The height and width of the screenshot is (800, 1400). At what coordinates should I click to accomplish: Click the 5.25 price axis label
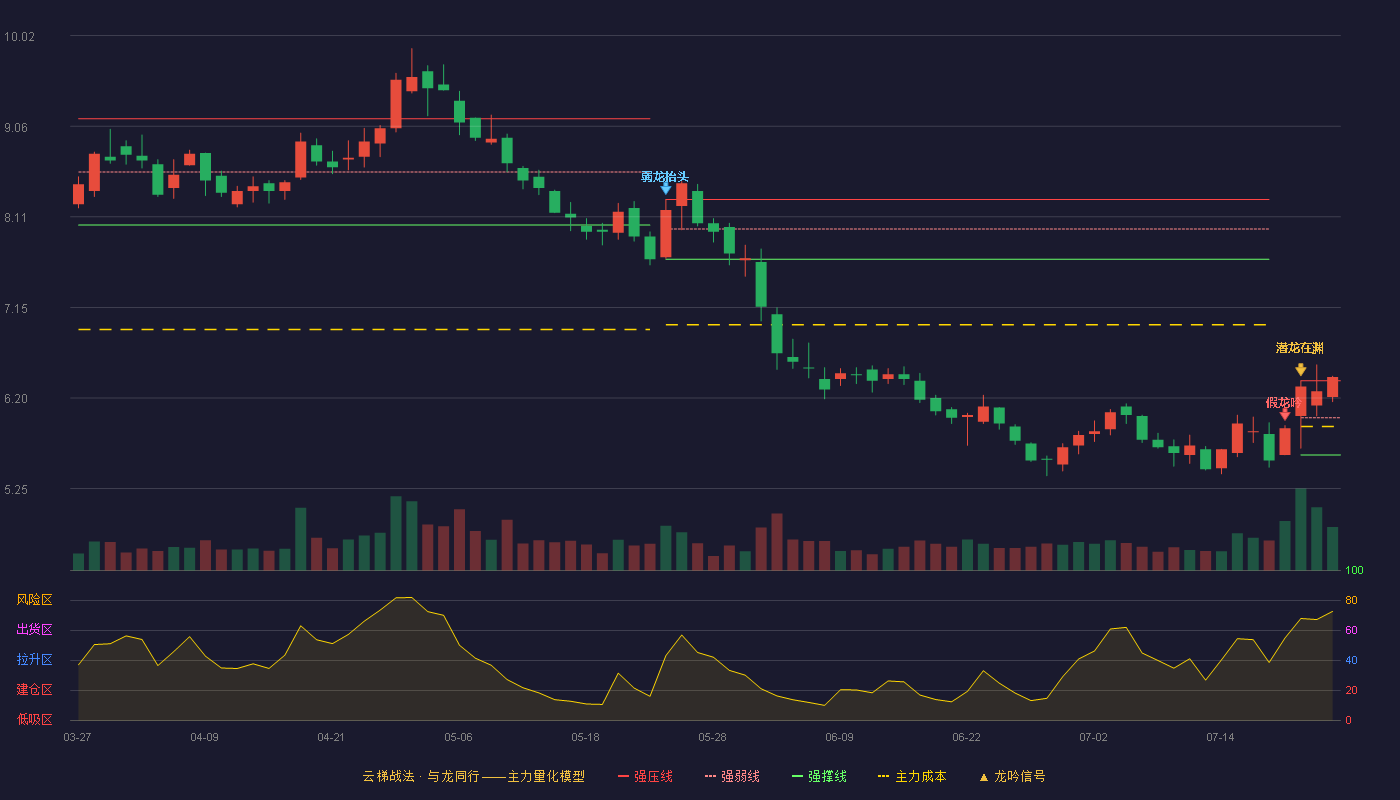coord(16,490)
